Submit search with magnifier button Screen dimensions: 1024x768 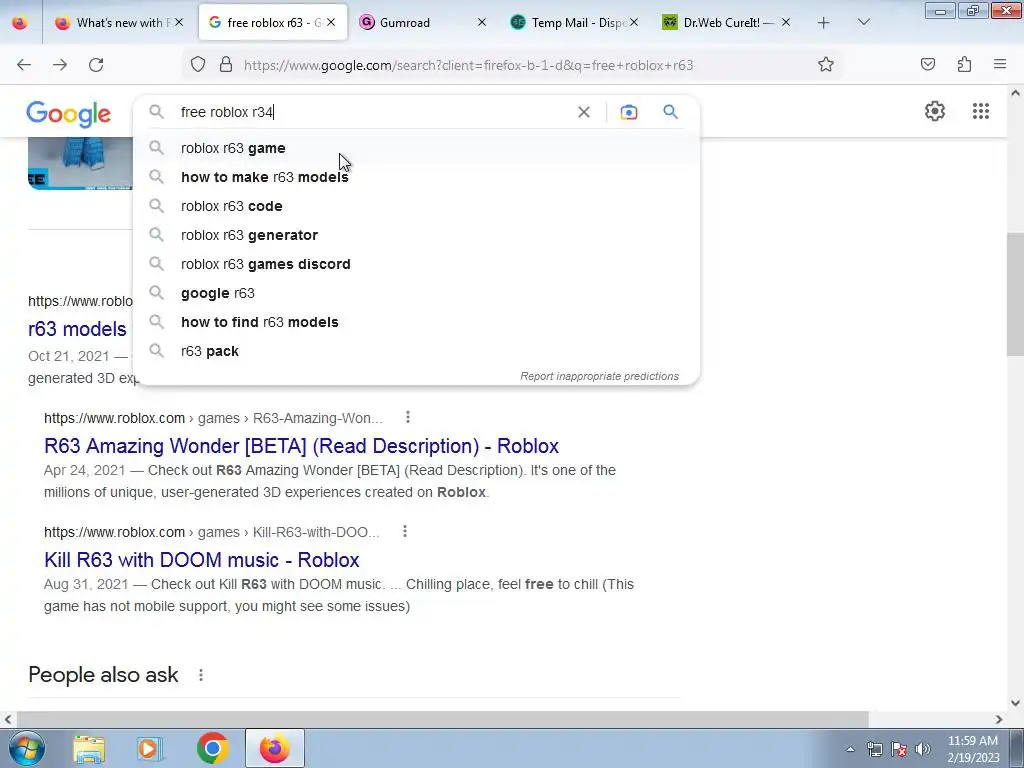[671, 112]
